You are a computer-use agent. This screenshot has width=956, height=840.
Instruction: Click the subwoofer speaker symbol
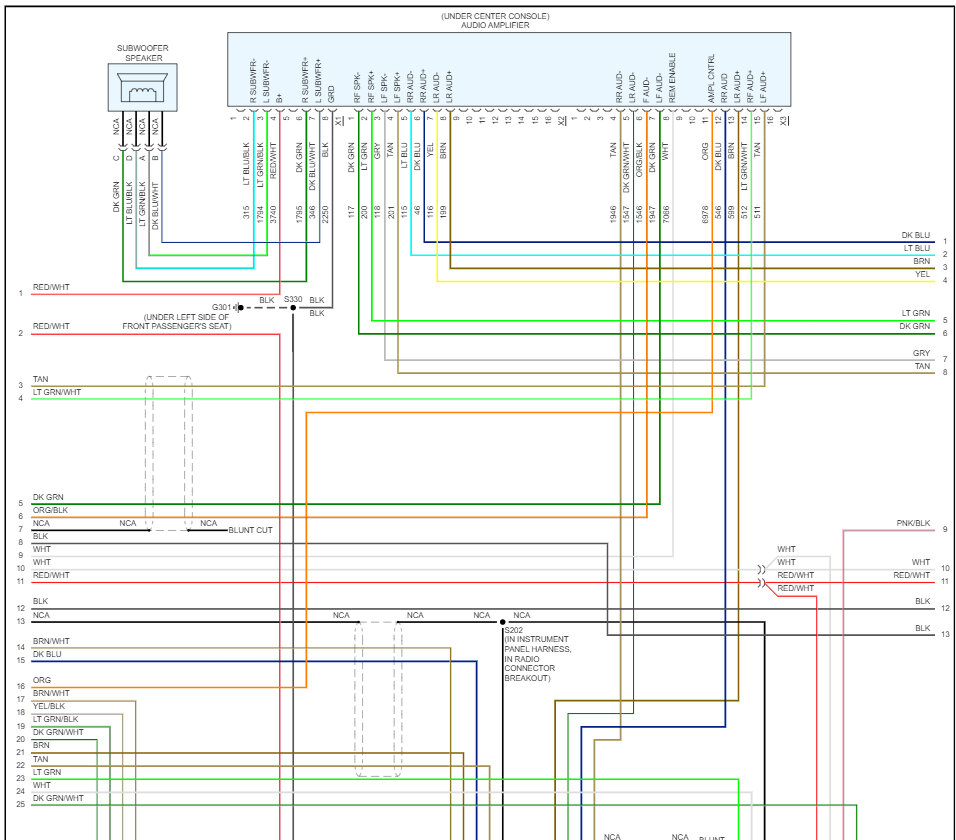(143, 87)
